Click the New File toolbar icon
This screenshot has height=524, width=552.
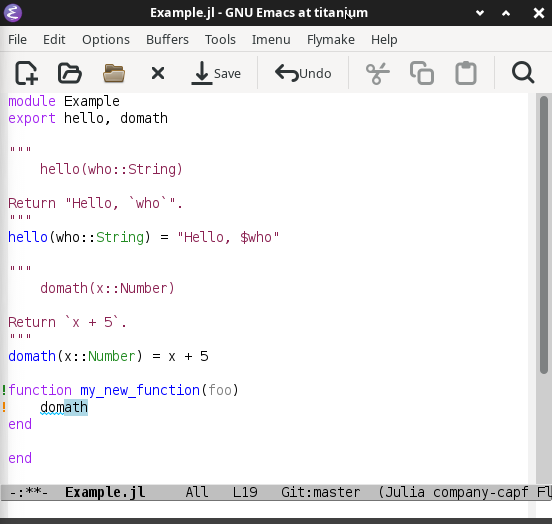coord(26,73)
